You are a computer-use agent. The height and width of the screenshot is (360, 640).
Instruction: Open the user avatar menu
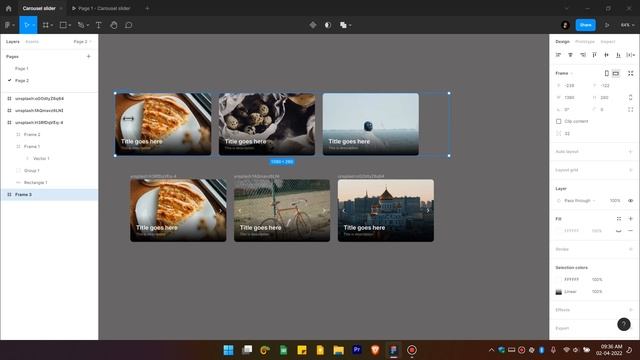(565, 25)
